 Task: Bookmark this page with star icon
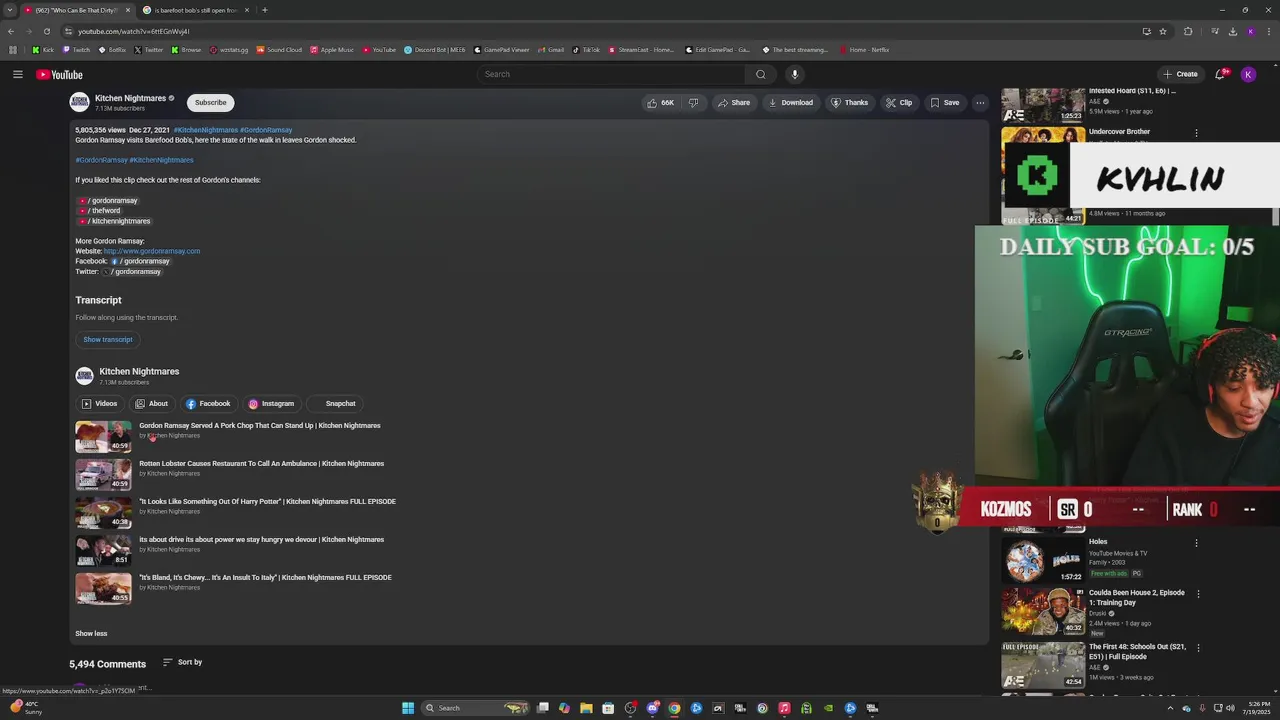pyautogui.click(x=1163, y=31)
